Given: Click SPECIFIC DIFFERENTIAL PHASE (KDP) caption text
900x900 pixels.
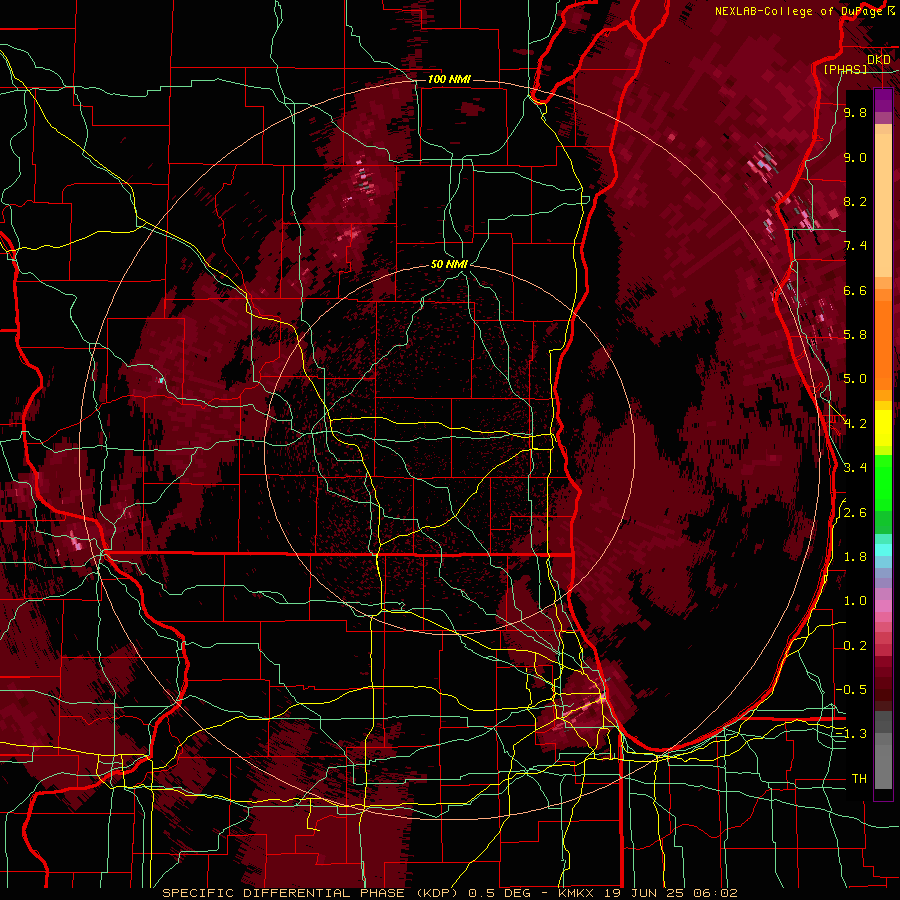Looking at the screenshot, I should (x=311, y=893).
